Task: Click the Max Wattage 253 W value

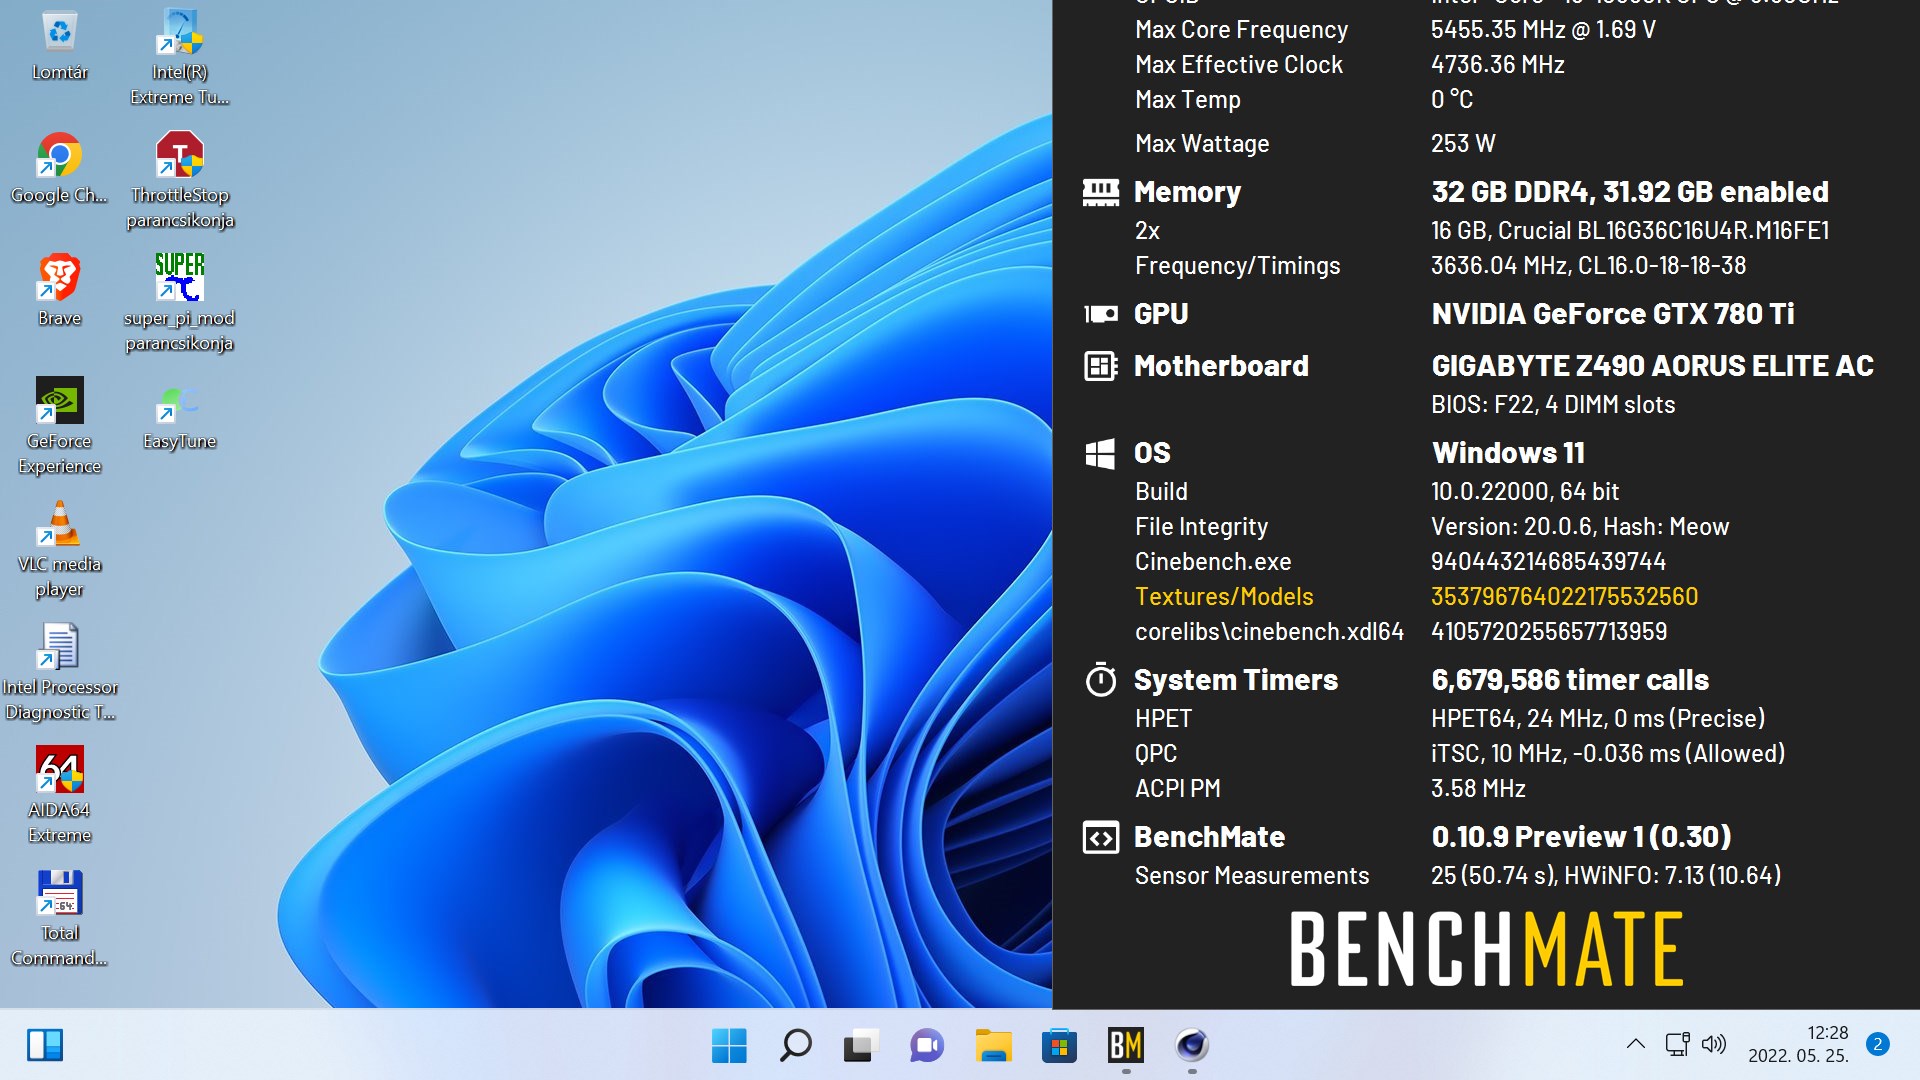Action: 1463,144
